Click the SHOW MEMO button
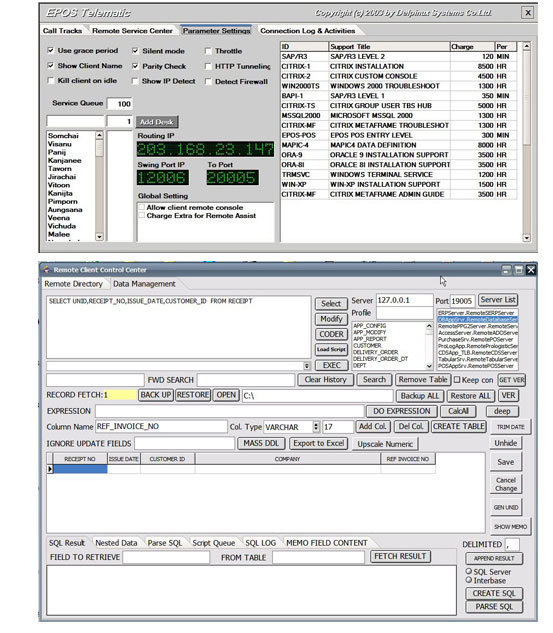Image resolution: width=553 pixels, height=633 pixels. pyautogui.click(x=510, y=526)
